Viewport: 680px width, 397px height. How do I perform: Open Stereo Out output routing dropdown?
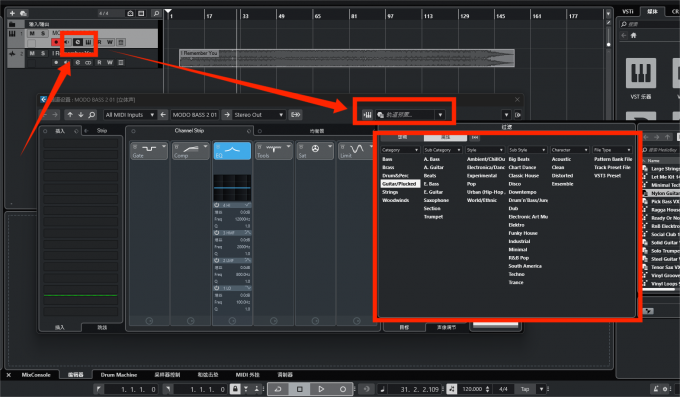(x=258, y=115)
